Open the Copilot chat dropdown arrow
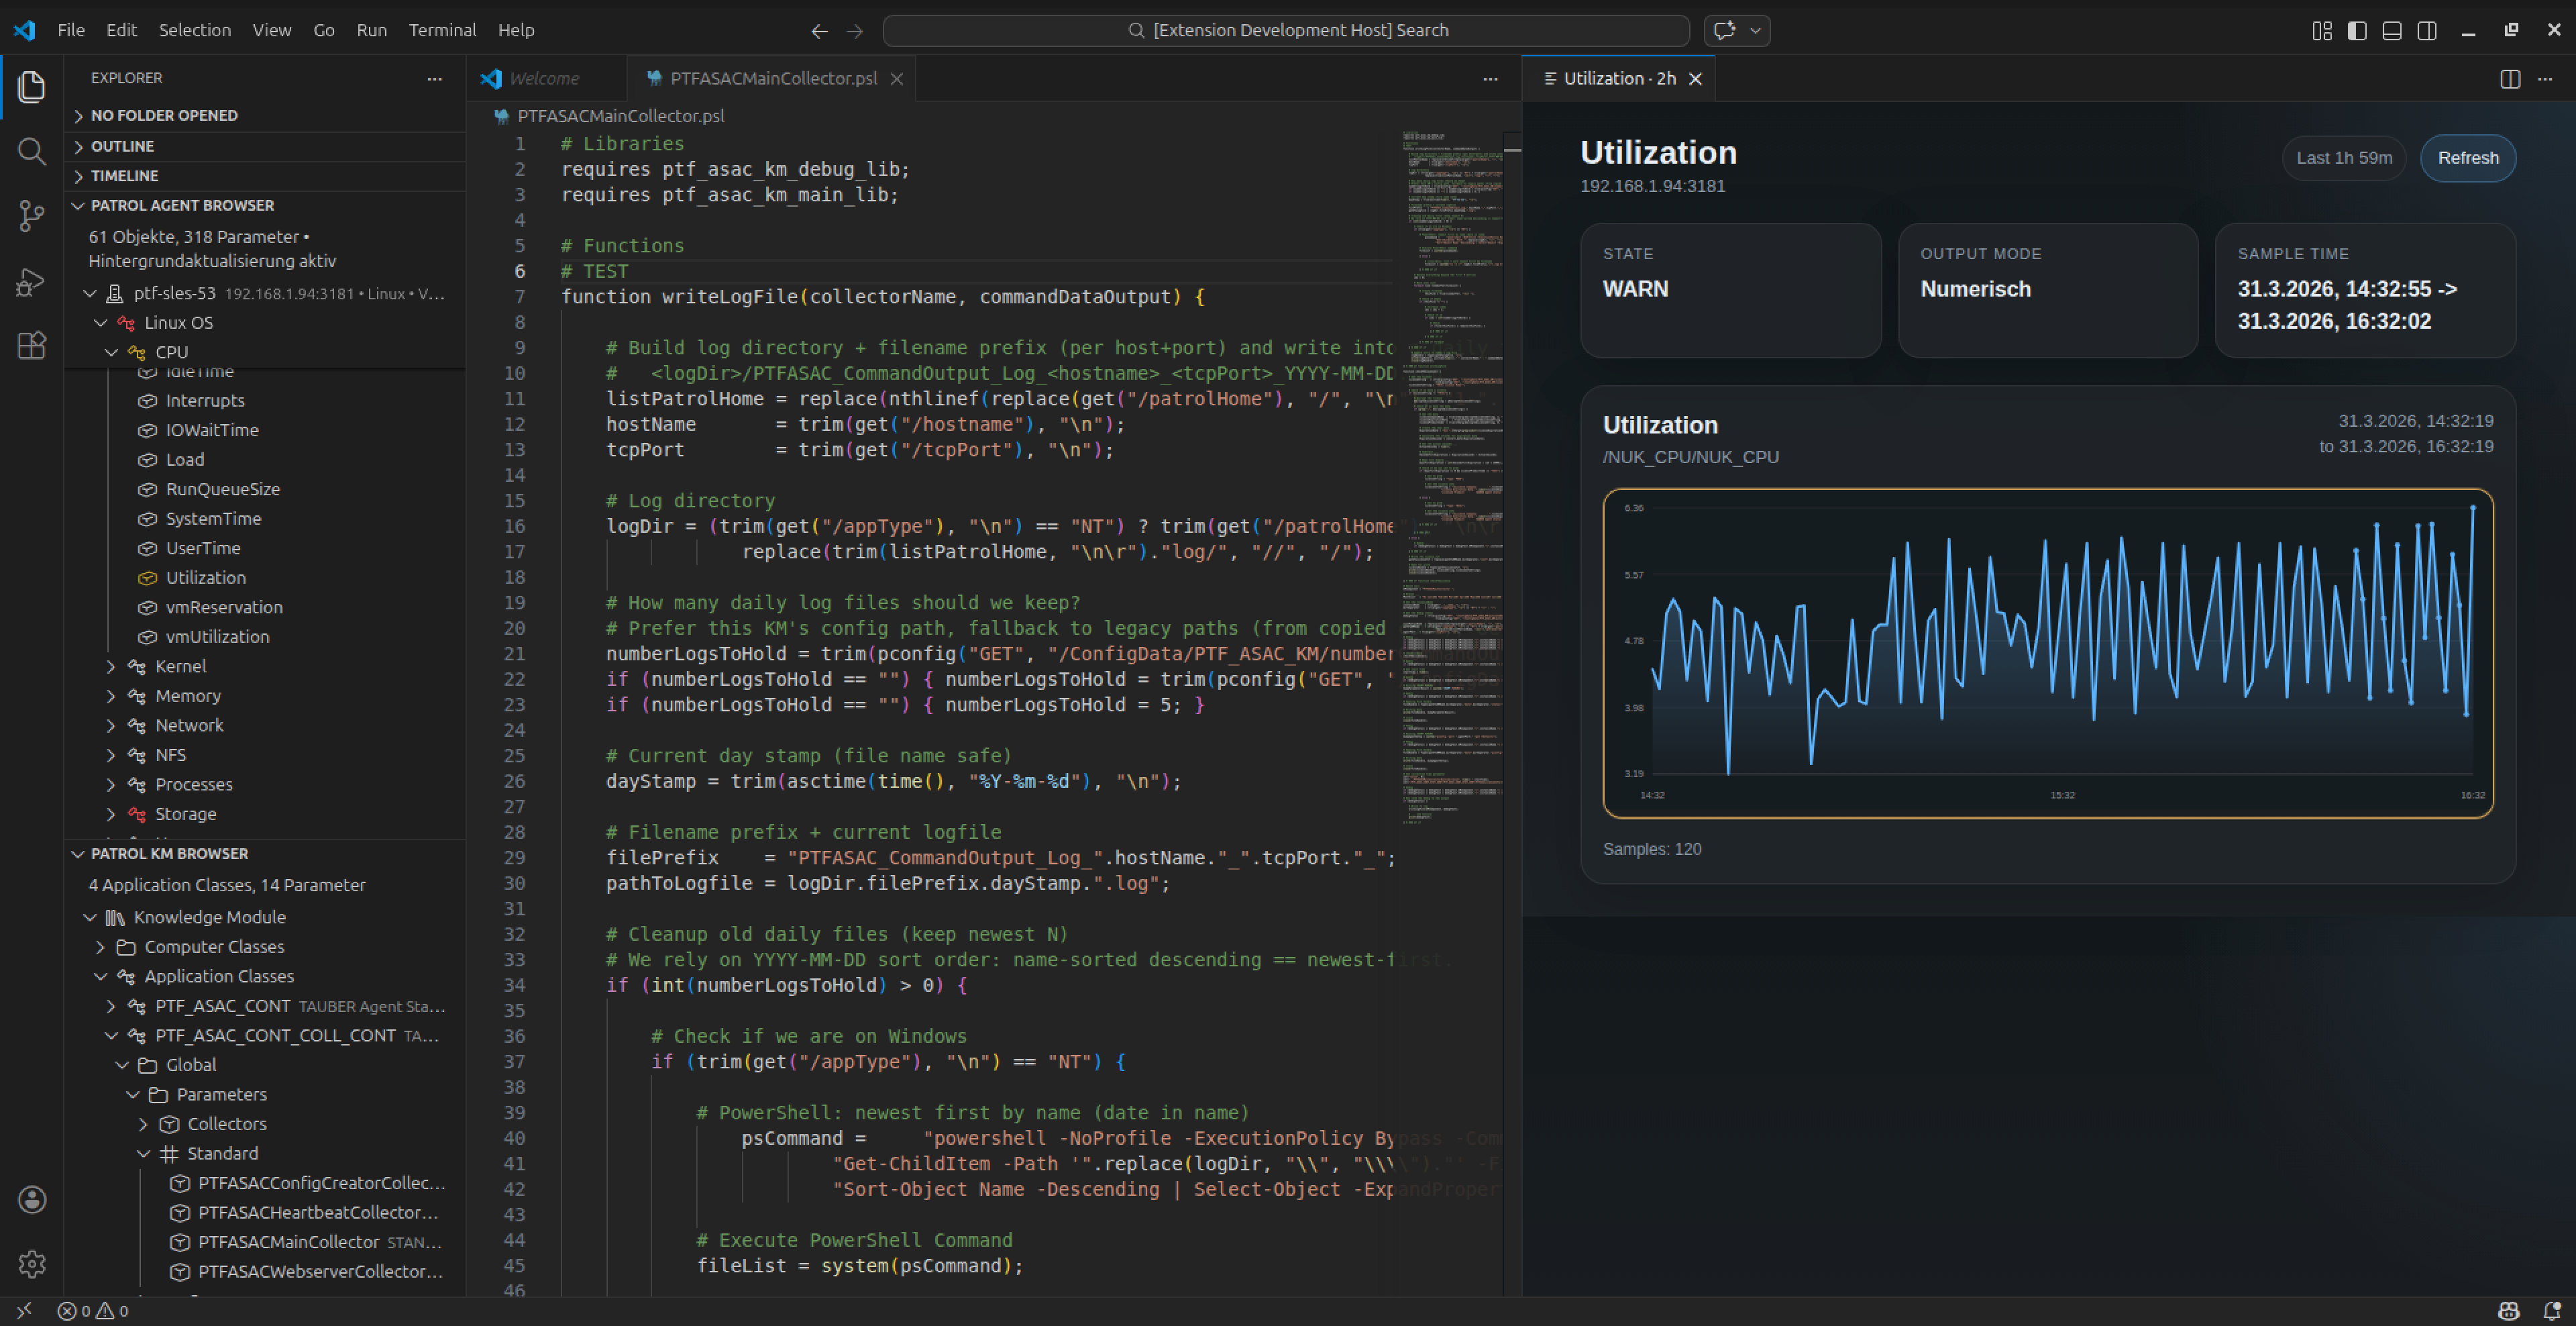2576x1326 pixels. (x=1755, y=30)
